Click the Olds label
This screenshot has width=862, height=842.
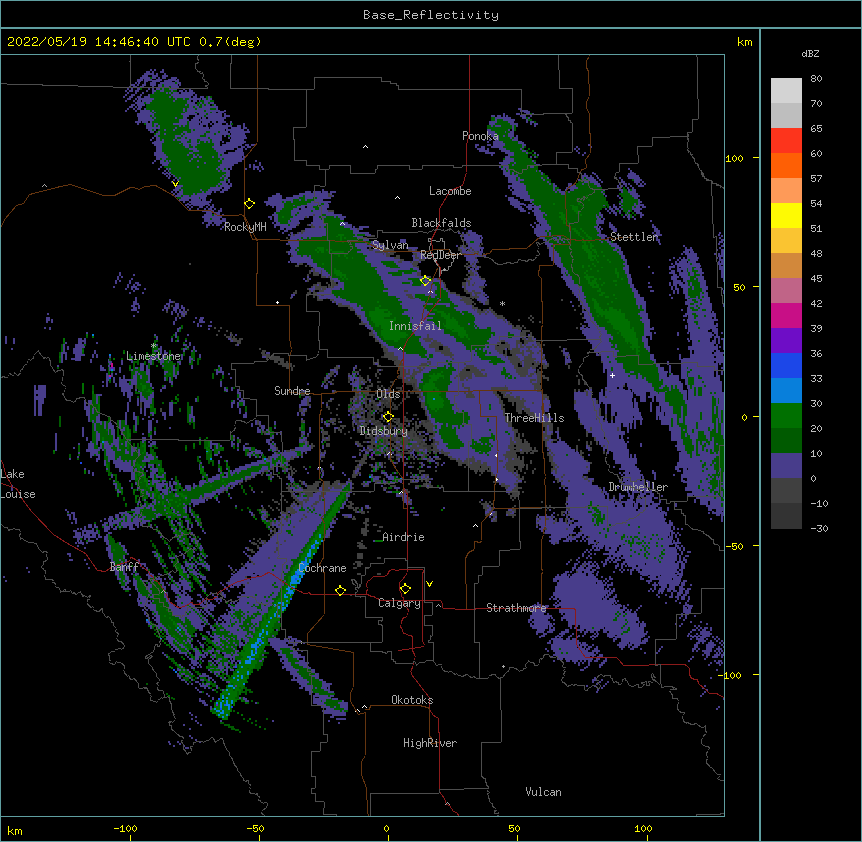tap(388, 394)
